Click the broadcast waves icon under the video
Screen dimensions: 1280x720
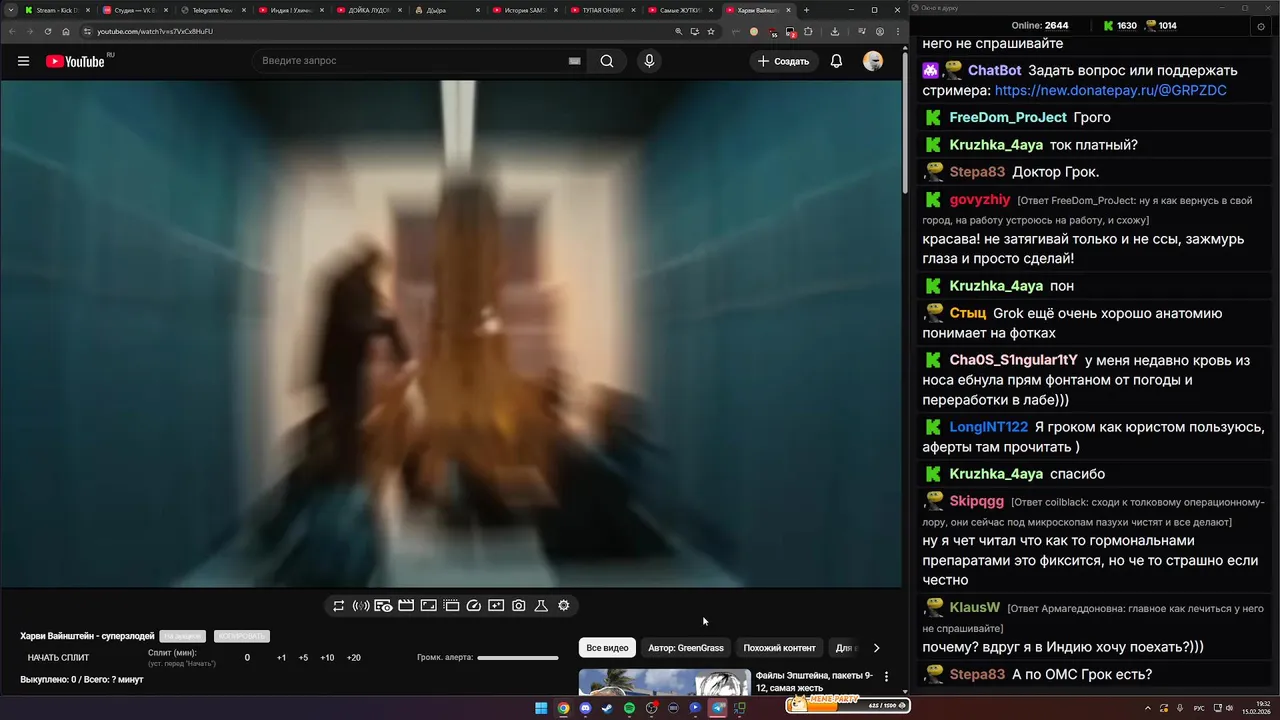coord(361,605)
